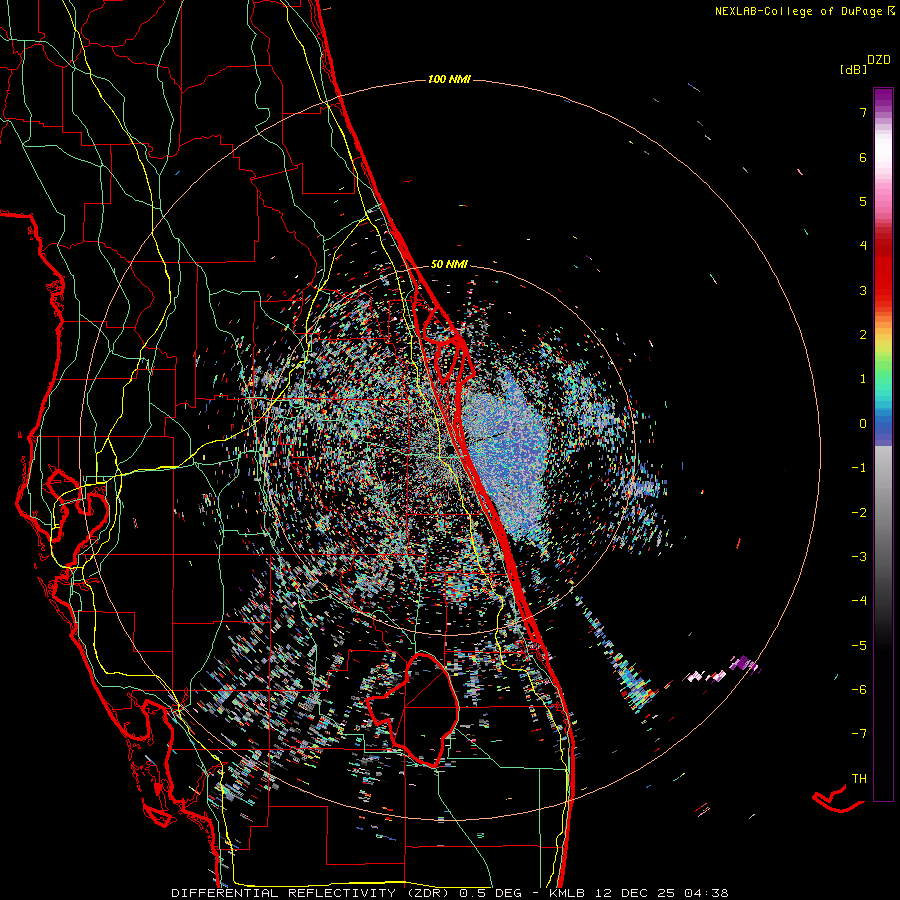Click the DZD product label above the color bar
The height and width of the screenshot is (900, 900).
point(878,60)
